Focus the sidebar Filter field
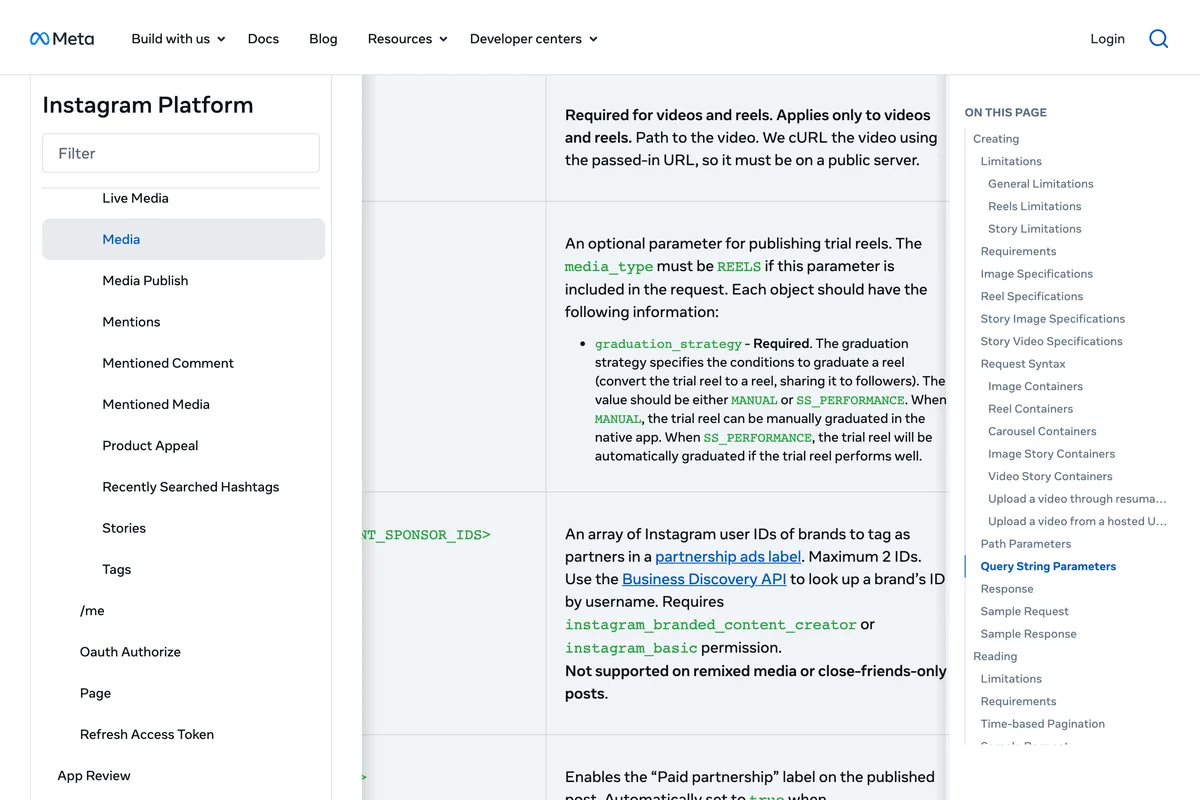1200x800 pixels. pos(181,153)
